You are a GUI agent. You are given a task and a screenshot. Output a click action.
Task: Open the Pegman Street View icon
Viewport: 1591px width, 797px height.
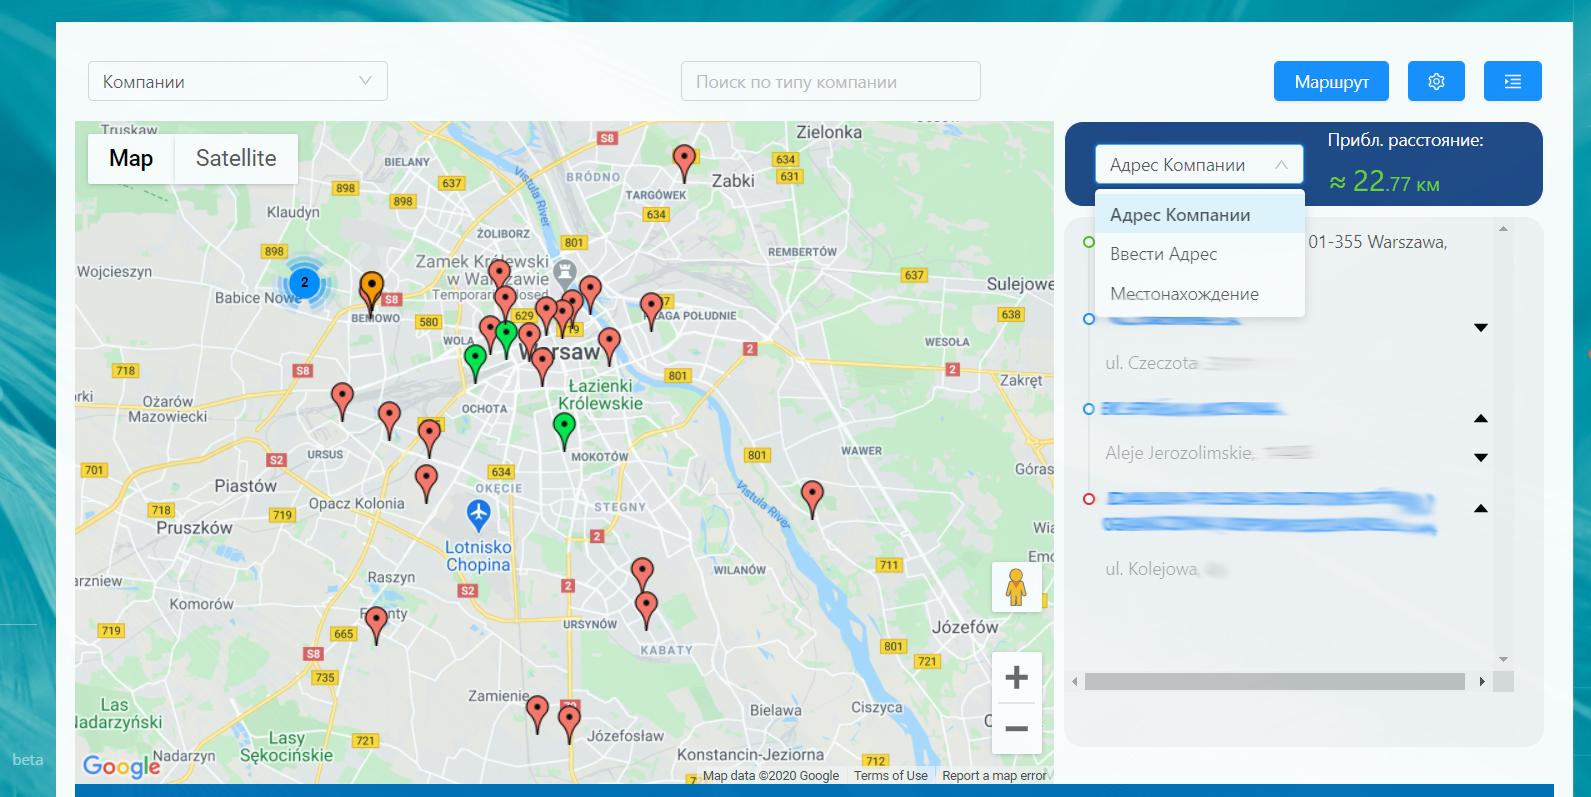click(1016, 587)
